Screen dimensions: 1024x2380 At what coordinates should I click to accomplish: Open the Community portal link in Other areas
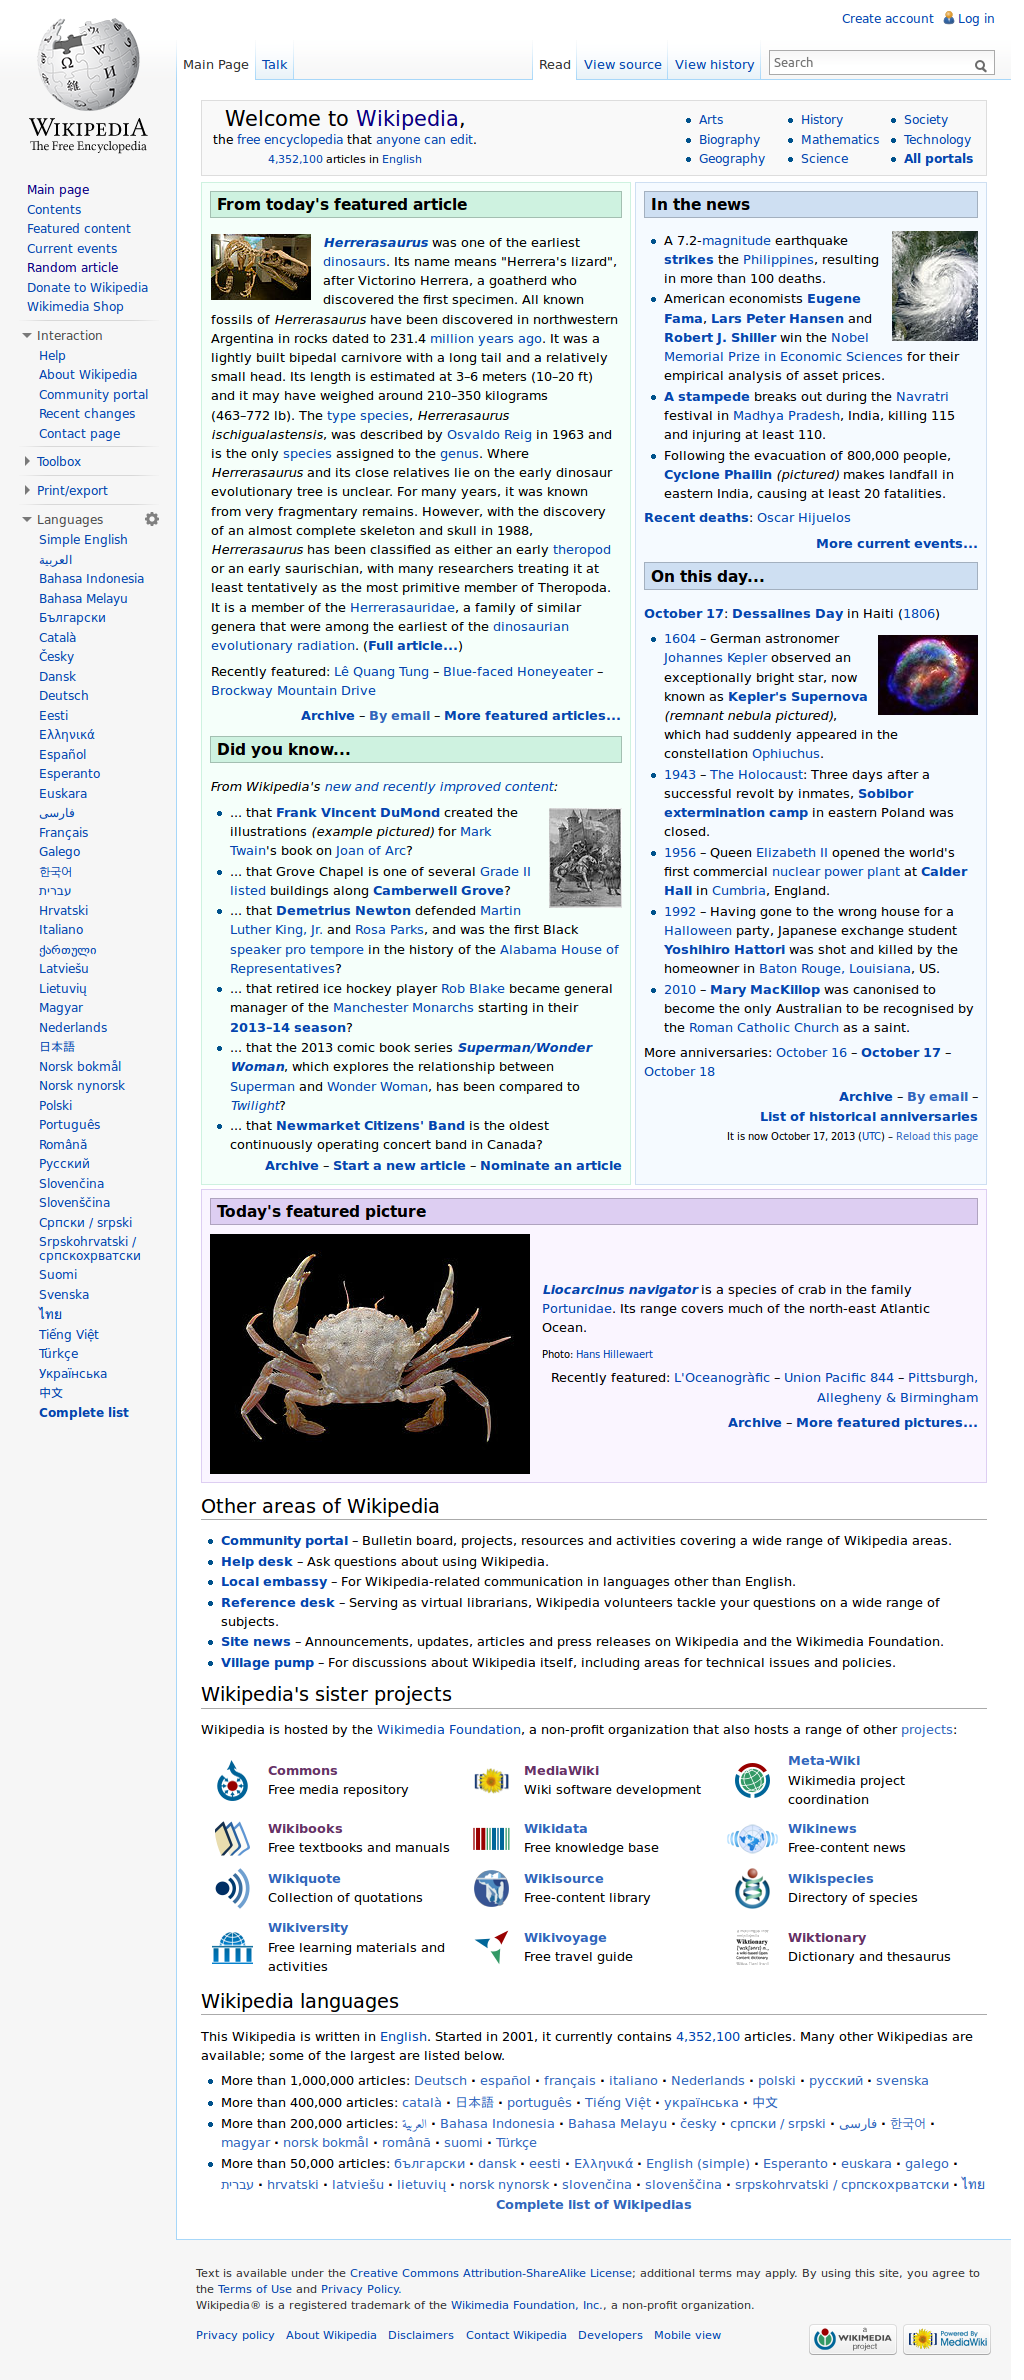(x=285, y=1541)
